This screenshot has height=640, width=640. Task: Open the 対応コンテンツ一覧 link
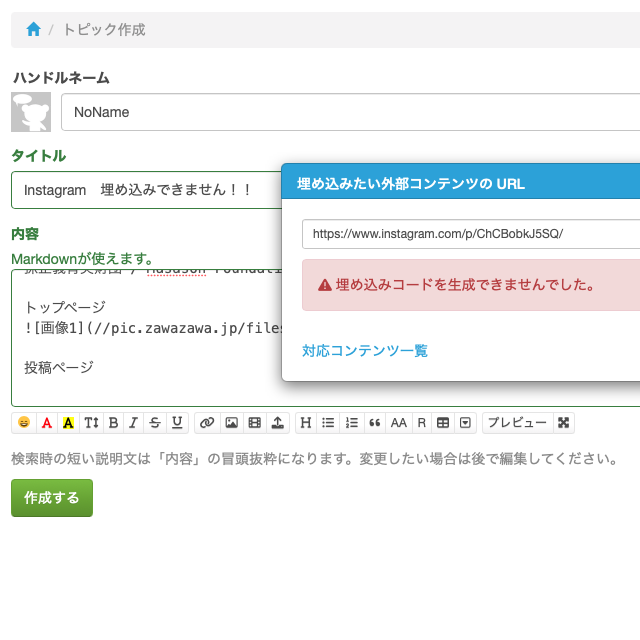[365, 351]
